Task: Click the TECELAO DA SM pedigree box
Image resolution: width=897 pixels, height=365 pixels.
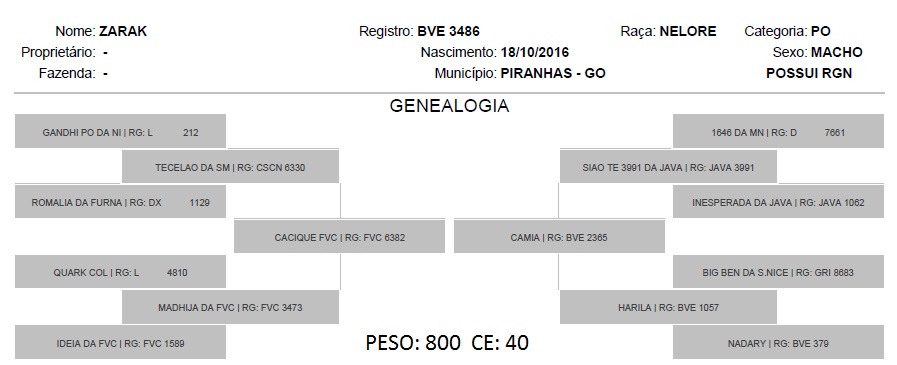Action: [x=230, y=167]
